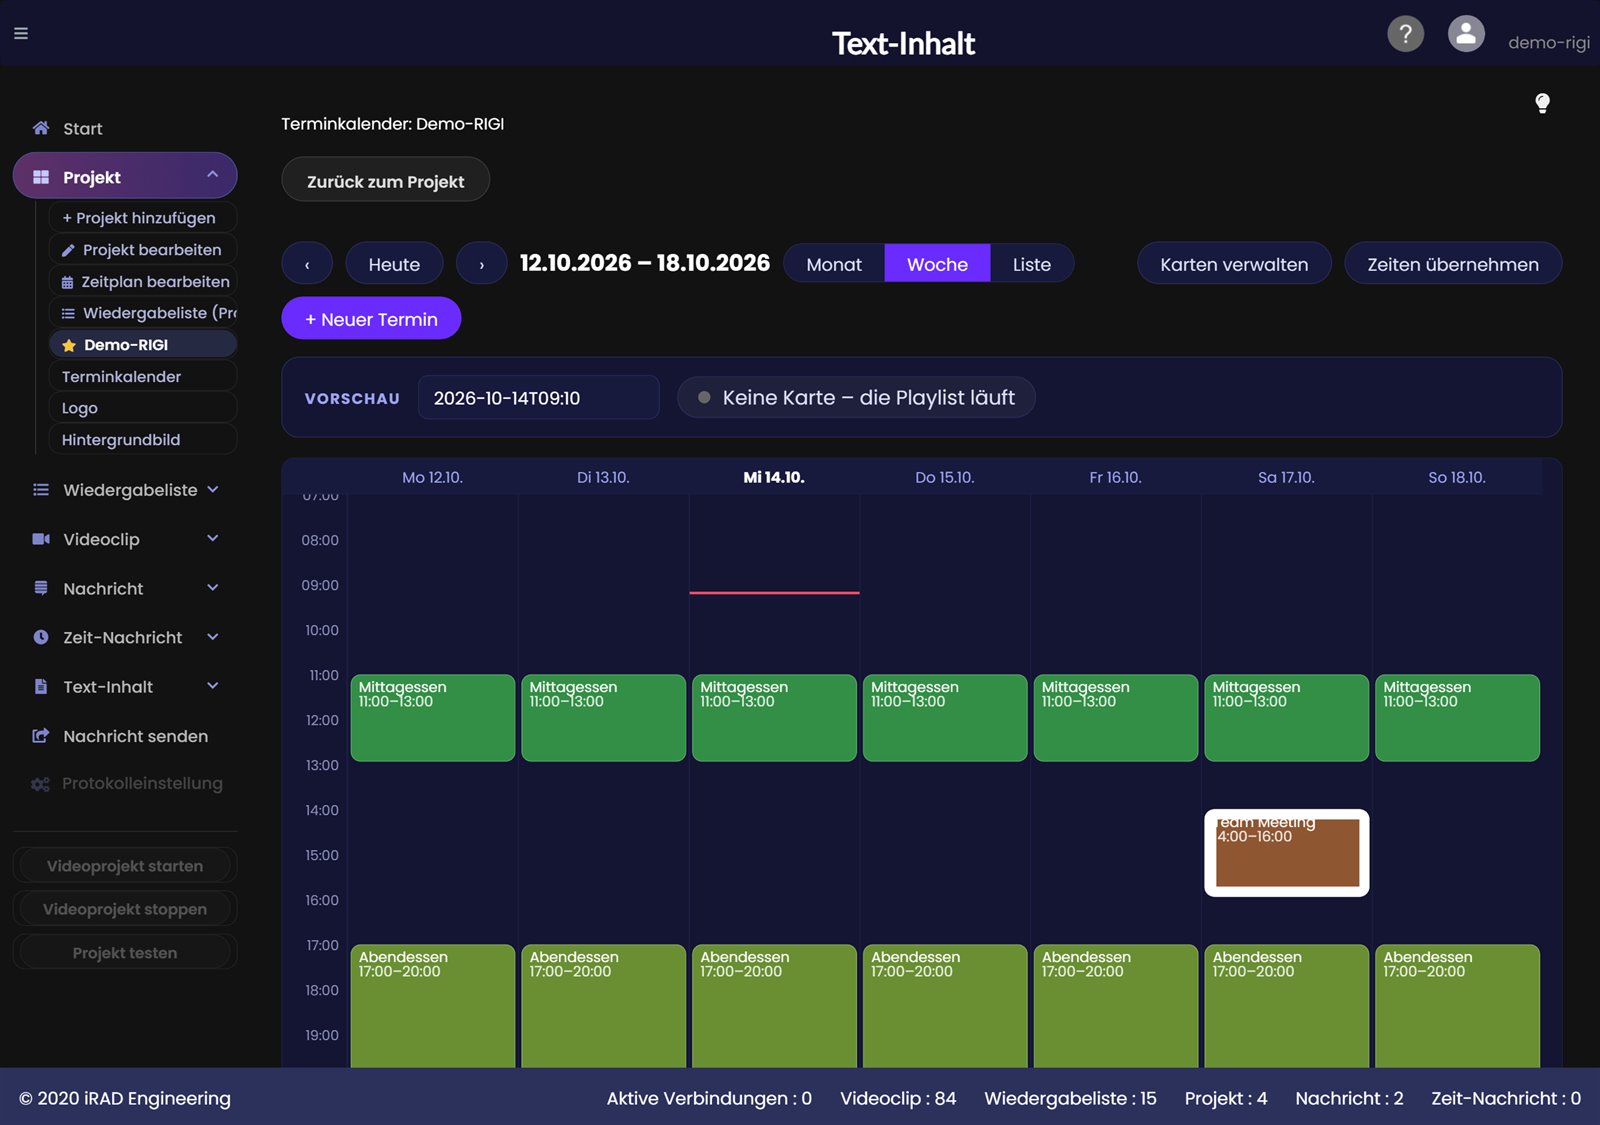Click Zurück zum Projekt button
Image resolution: width=1600 pixels, height=1125 pixels.
tap(385, 180)
